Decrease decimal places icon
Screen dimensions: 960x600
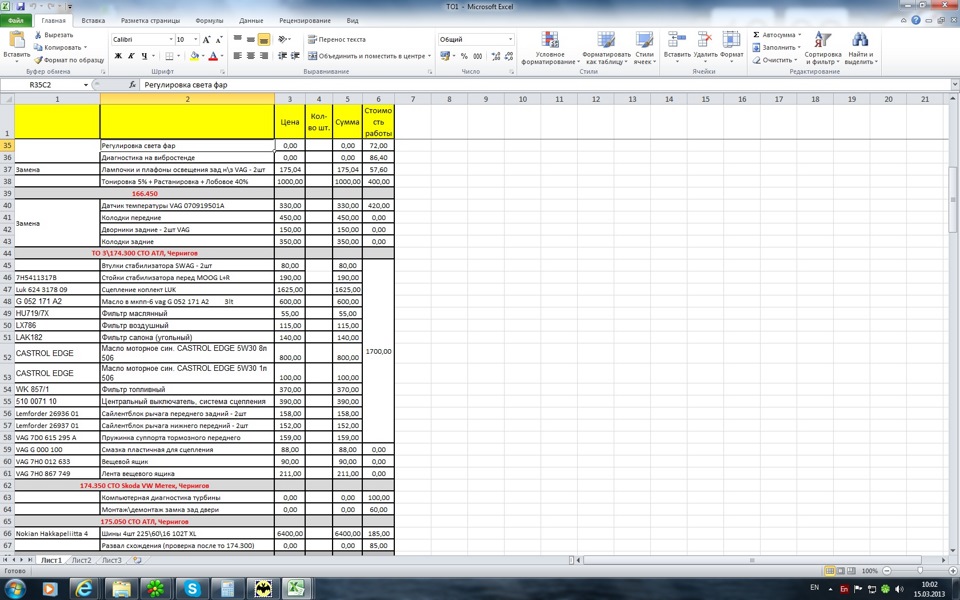tap(508, 56)
